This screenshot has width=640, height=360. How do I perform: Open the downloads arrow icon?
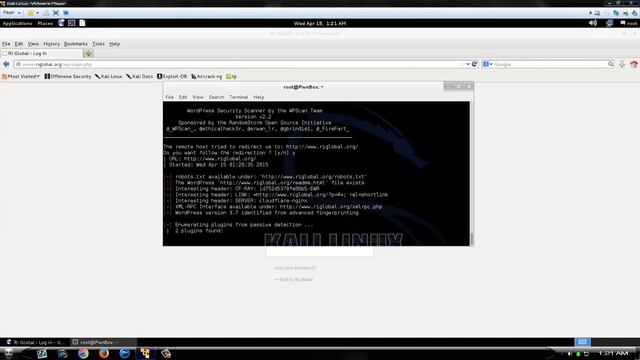click(x=622, y=64)
